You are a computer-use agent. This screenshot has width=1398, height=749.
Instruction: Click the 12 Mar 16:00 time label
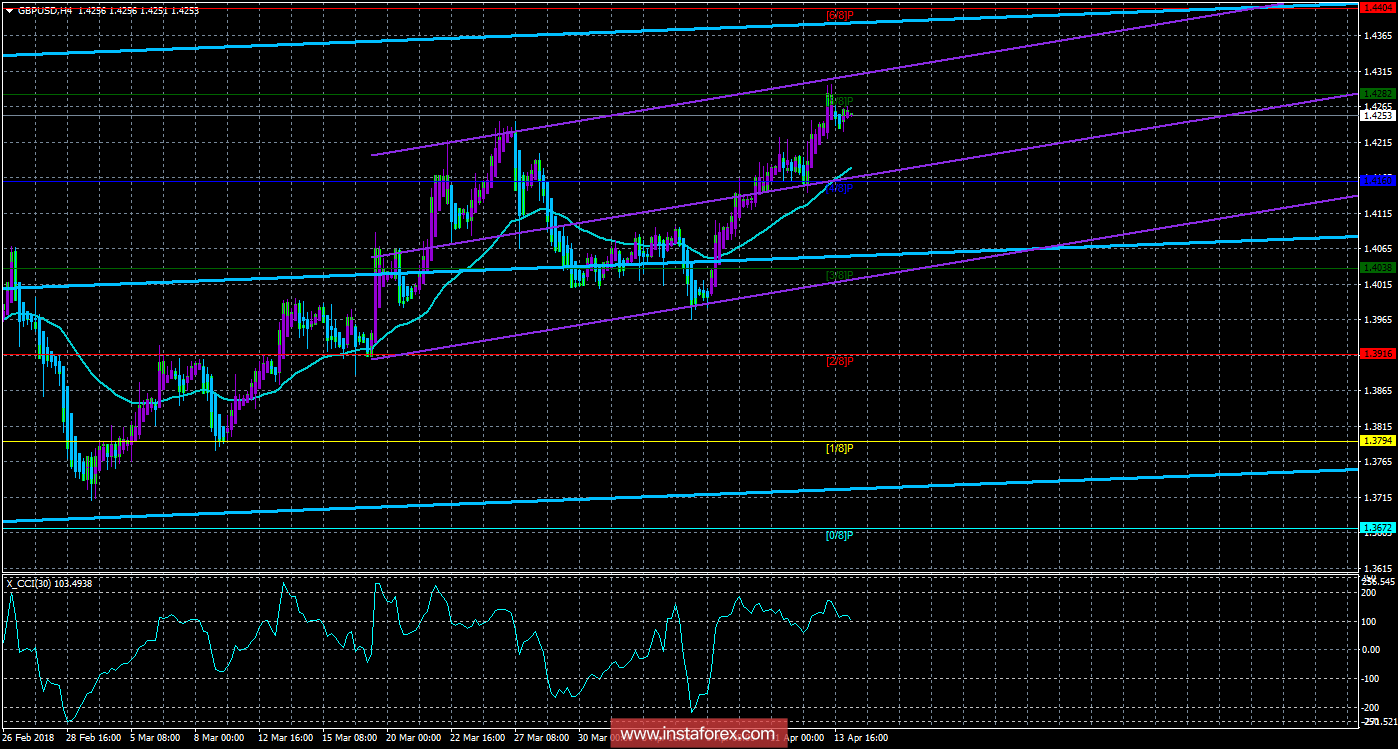(x=286, y=739)
